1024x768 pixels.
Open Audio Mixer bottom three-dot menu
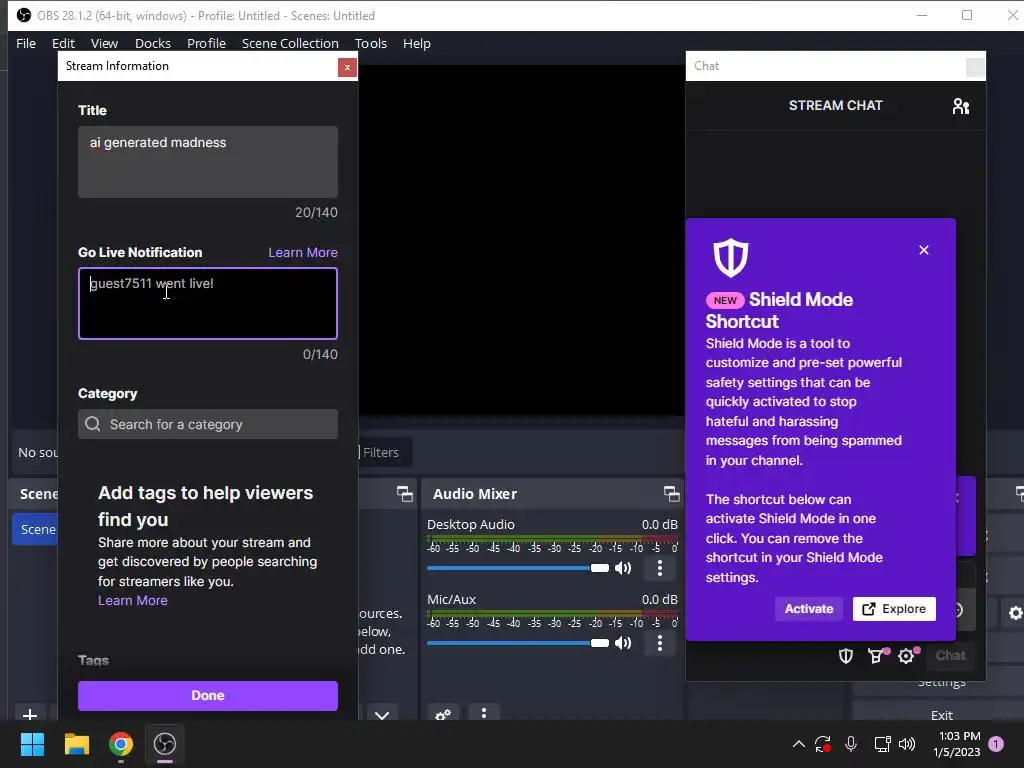[x=484, y=713]
